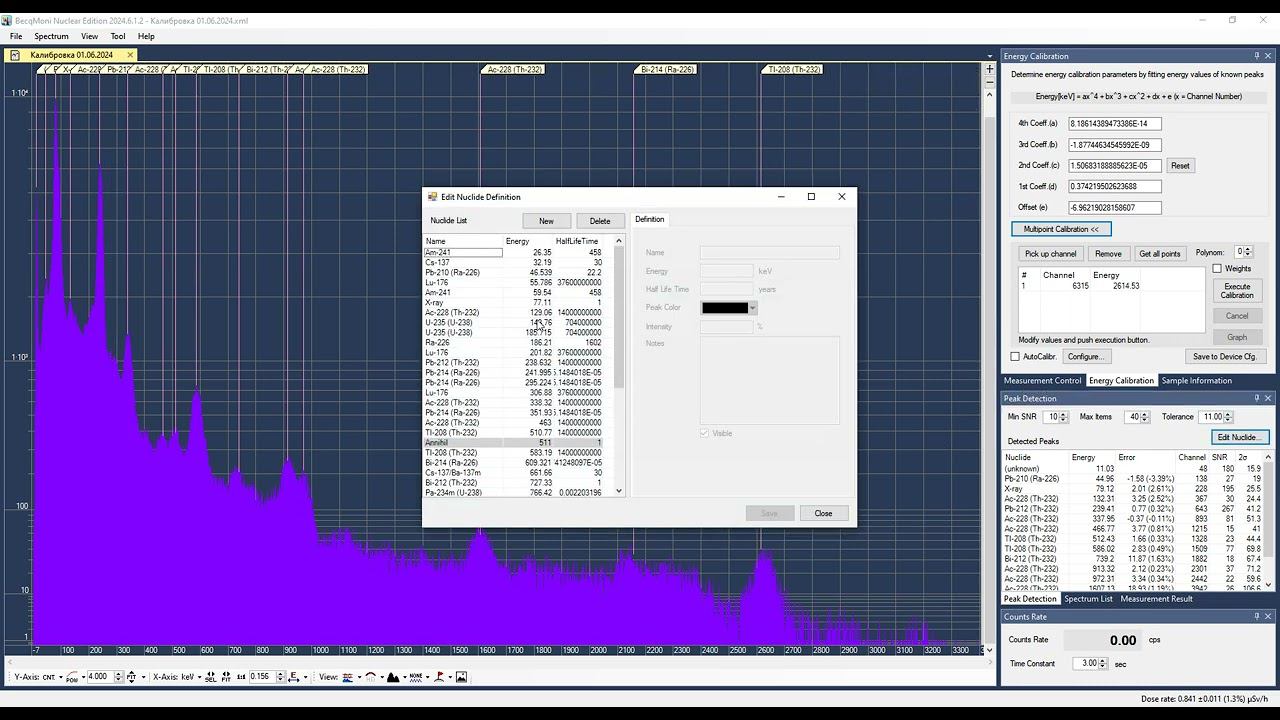1280x720 pixels.
Task: Open the Peak Color dropdown
Action: [x=752, y=308]
